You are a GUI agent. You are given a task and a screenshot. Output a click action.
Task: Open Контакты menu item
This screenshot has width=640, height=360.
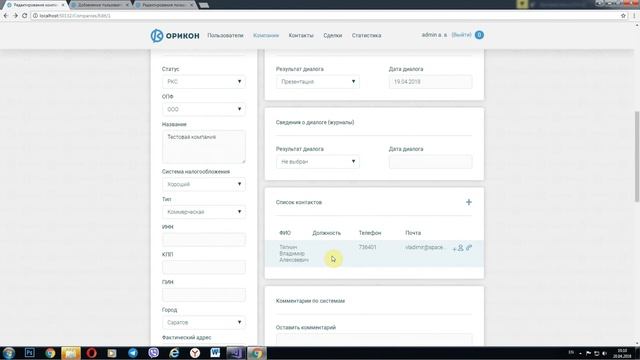(301, 36)
